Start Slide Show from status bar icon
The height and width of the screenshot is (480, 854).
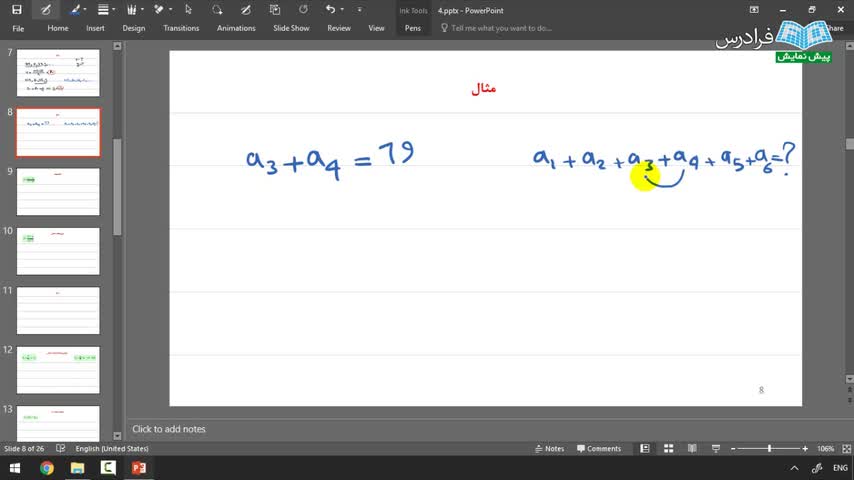[716, 448]
